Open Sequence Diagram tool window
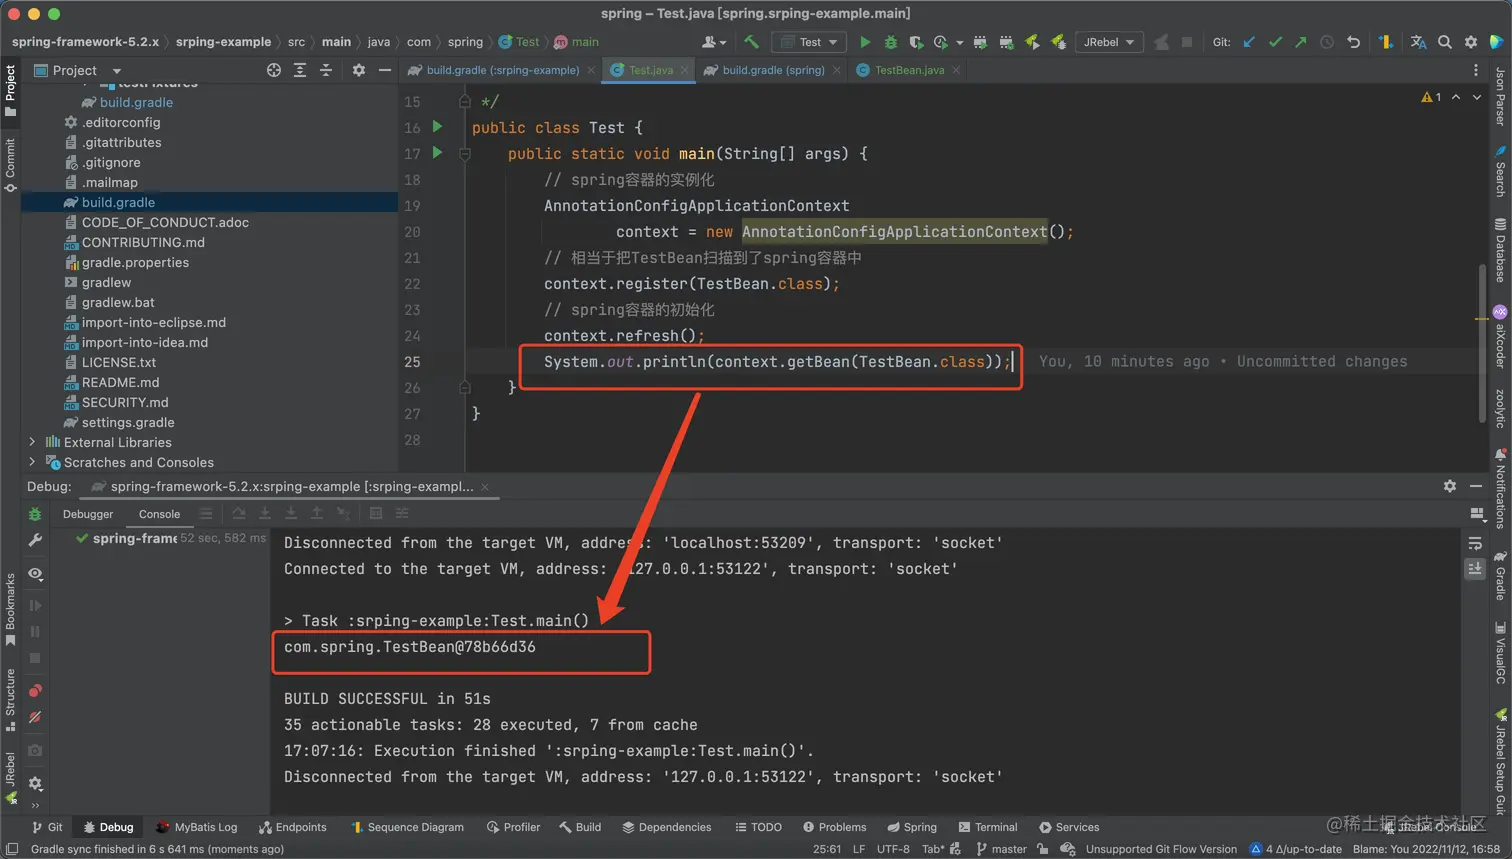This screenshot has height=859, width=1512. click(x=407, y=827)
